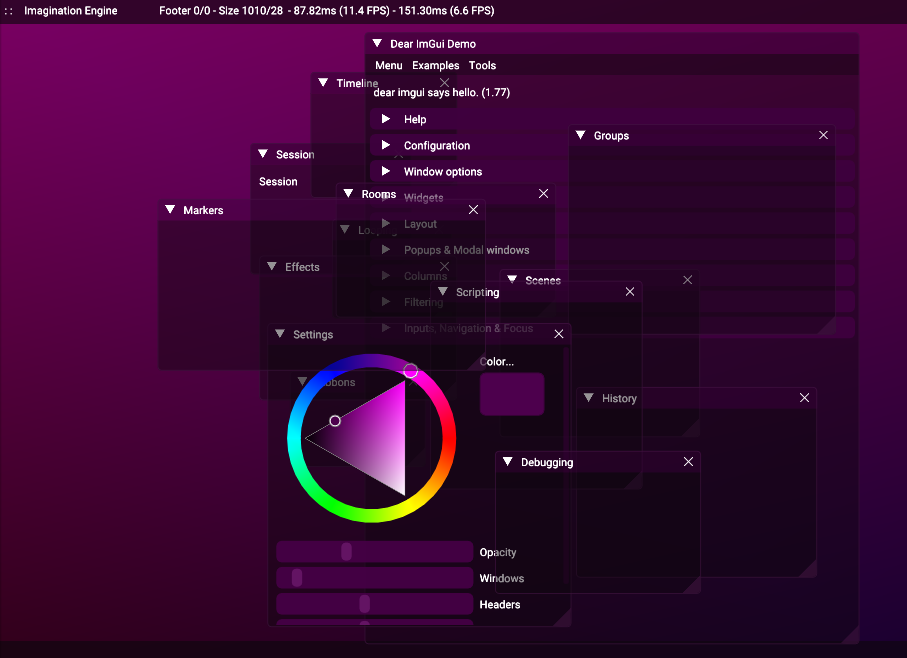Expand the Inputs, Navigation & Focus section
The width and height of the screenshot is (907, 658).
click(612, 328)
